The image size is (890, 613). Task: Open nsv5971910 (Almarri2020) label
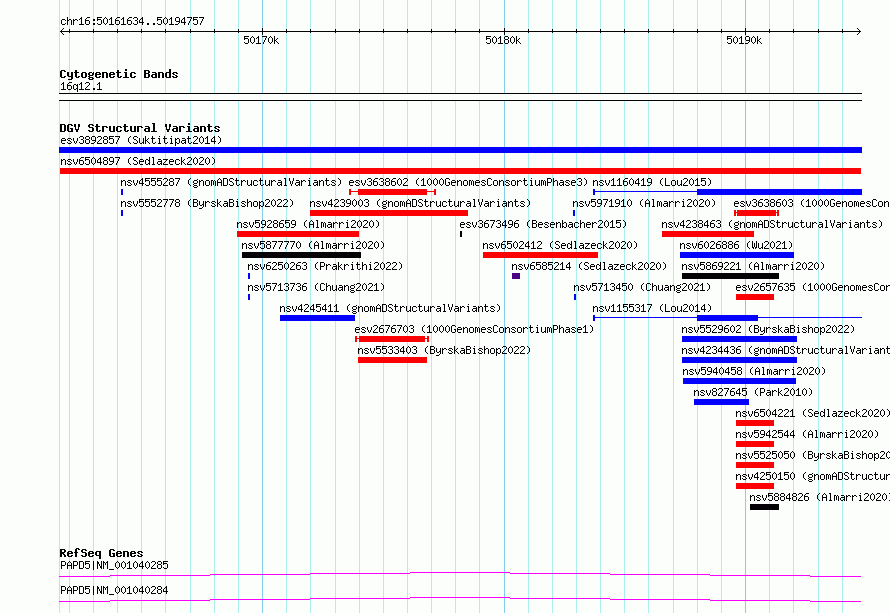(644, 203)
